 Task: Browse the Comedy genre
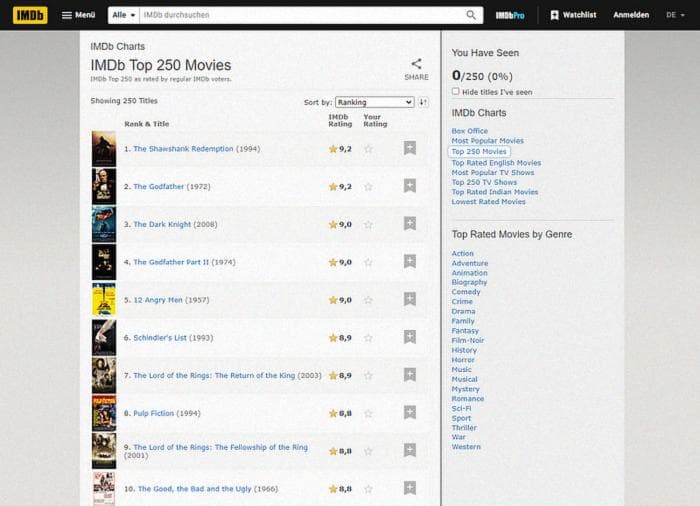click(x=466, y=292)
